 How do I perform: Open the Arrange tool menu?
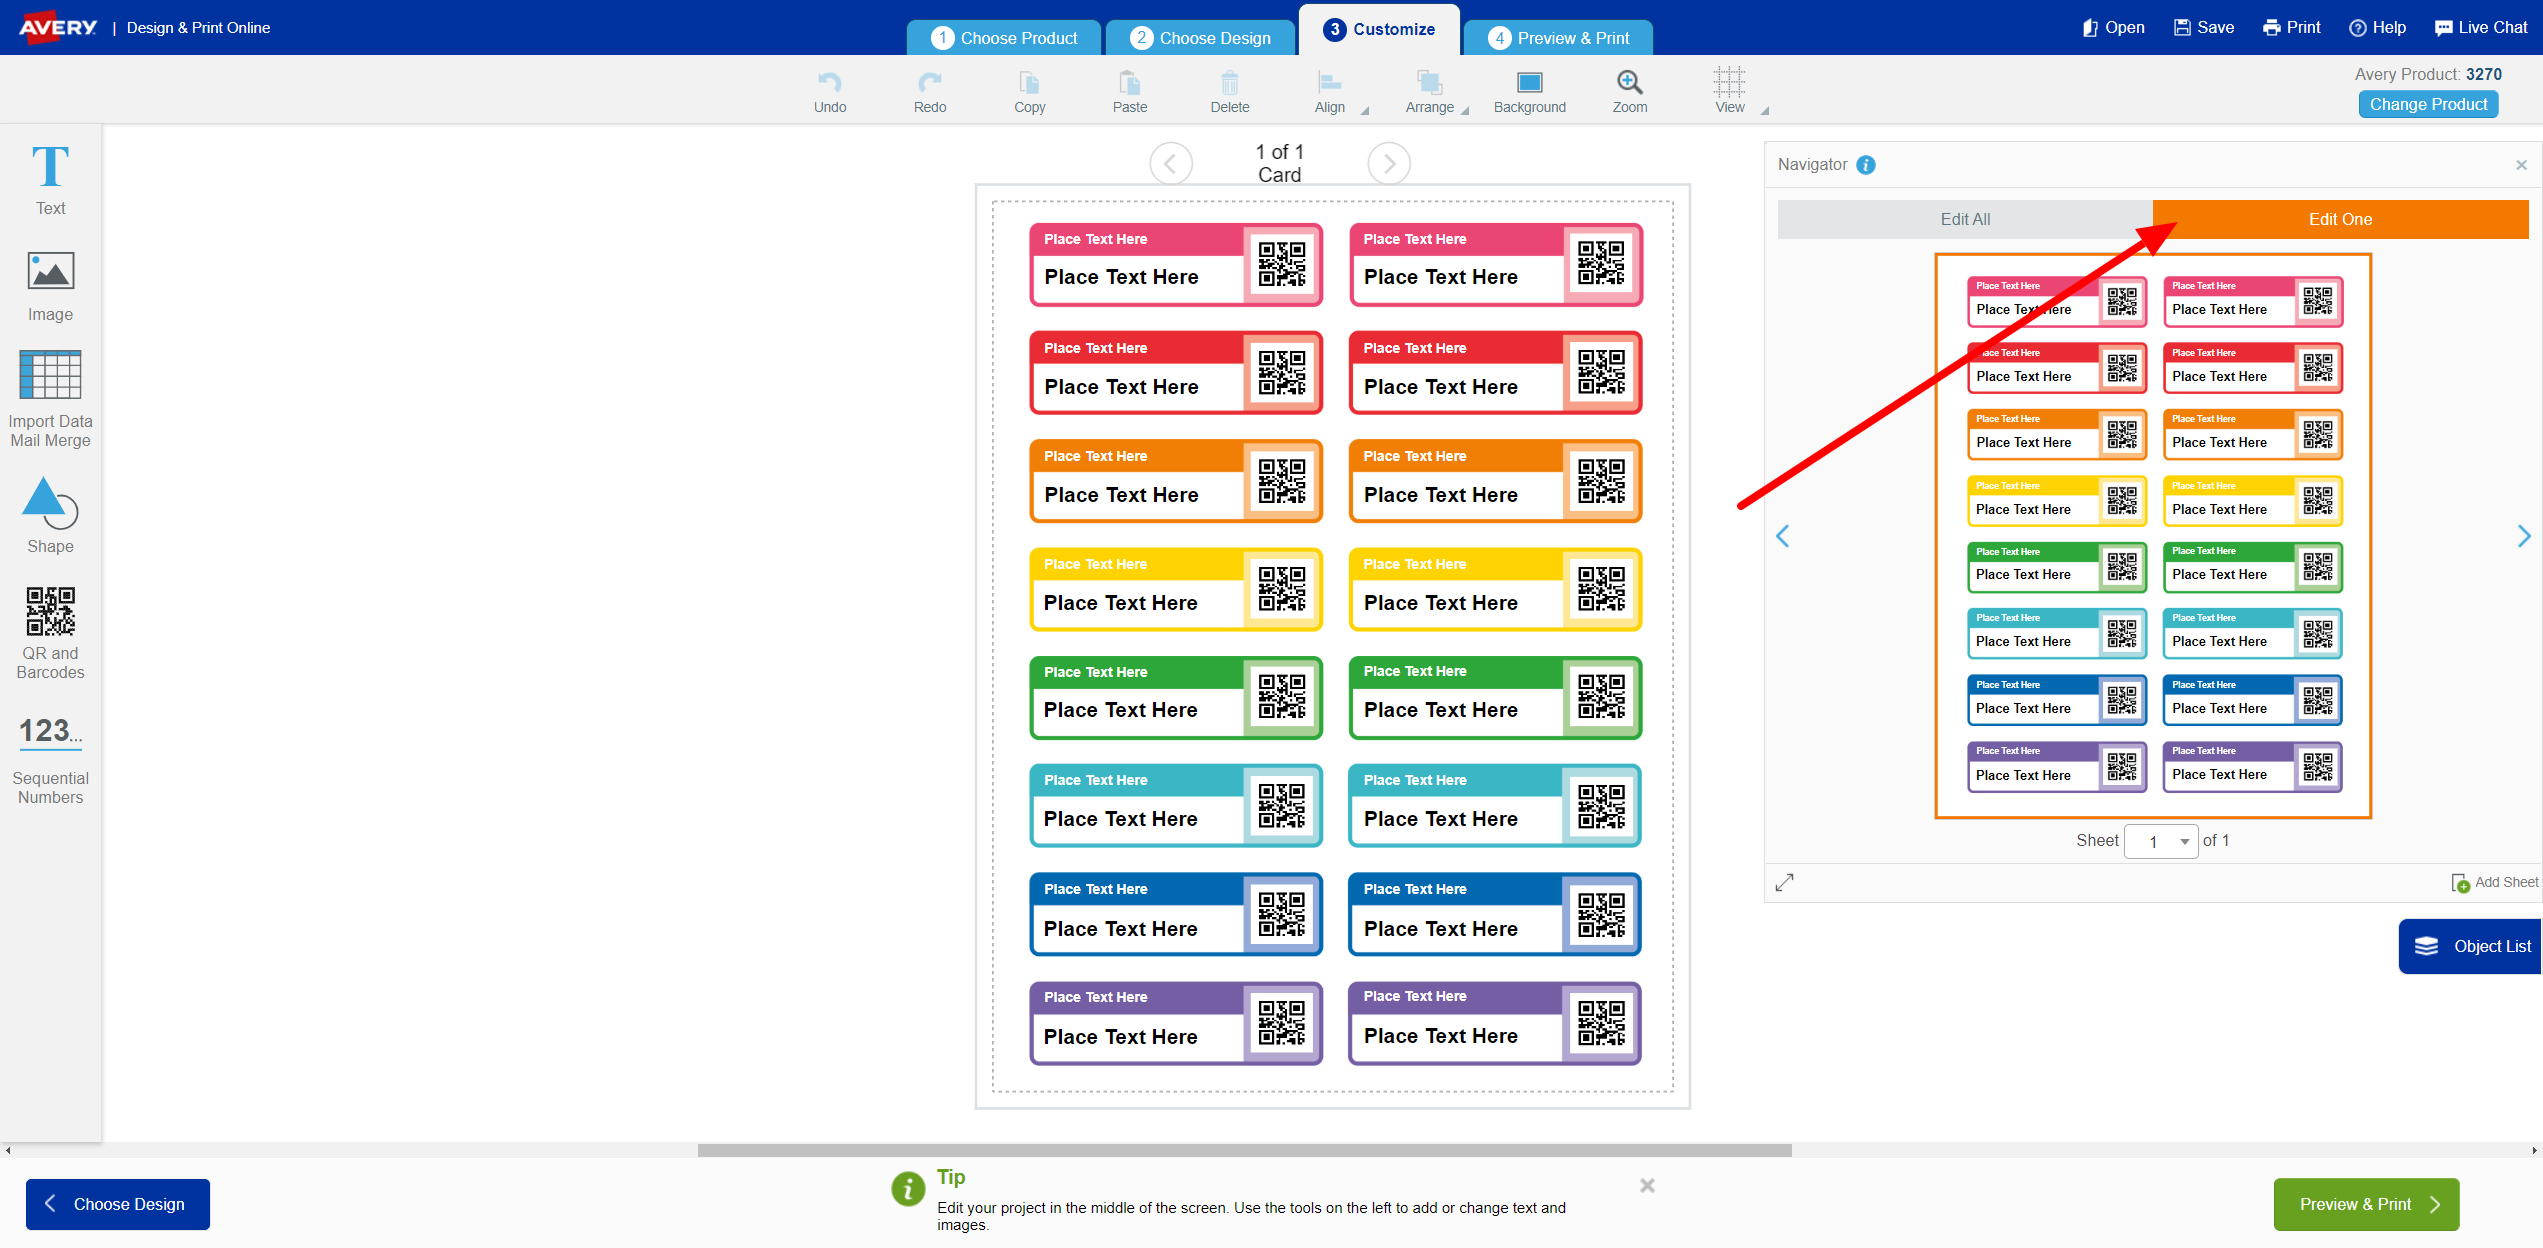[1432, 92]
